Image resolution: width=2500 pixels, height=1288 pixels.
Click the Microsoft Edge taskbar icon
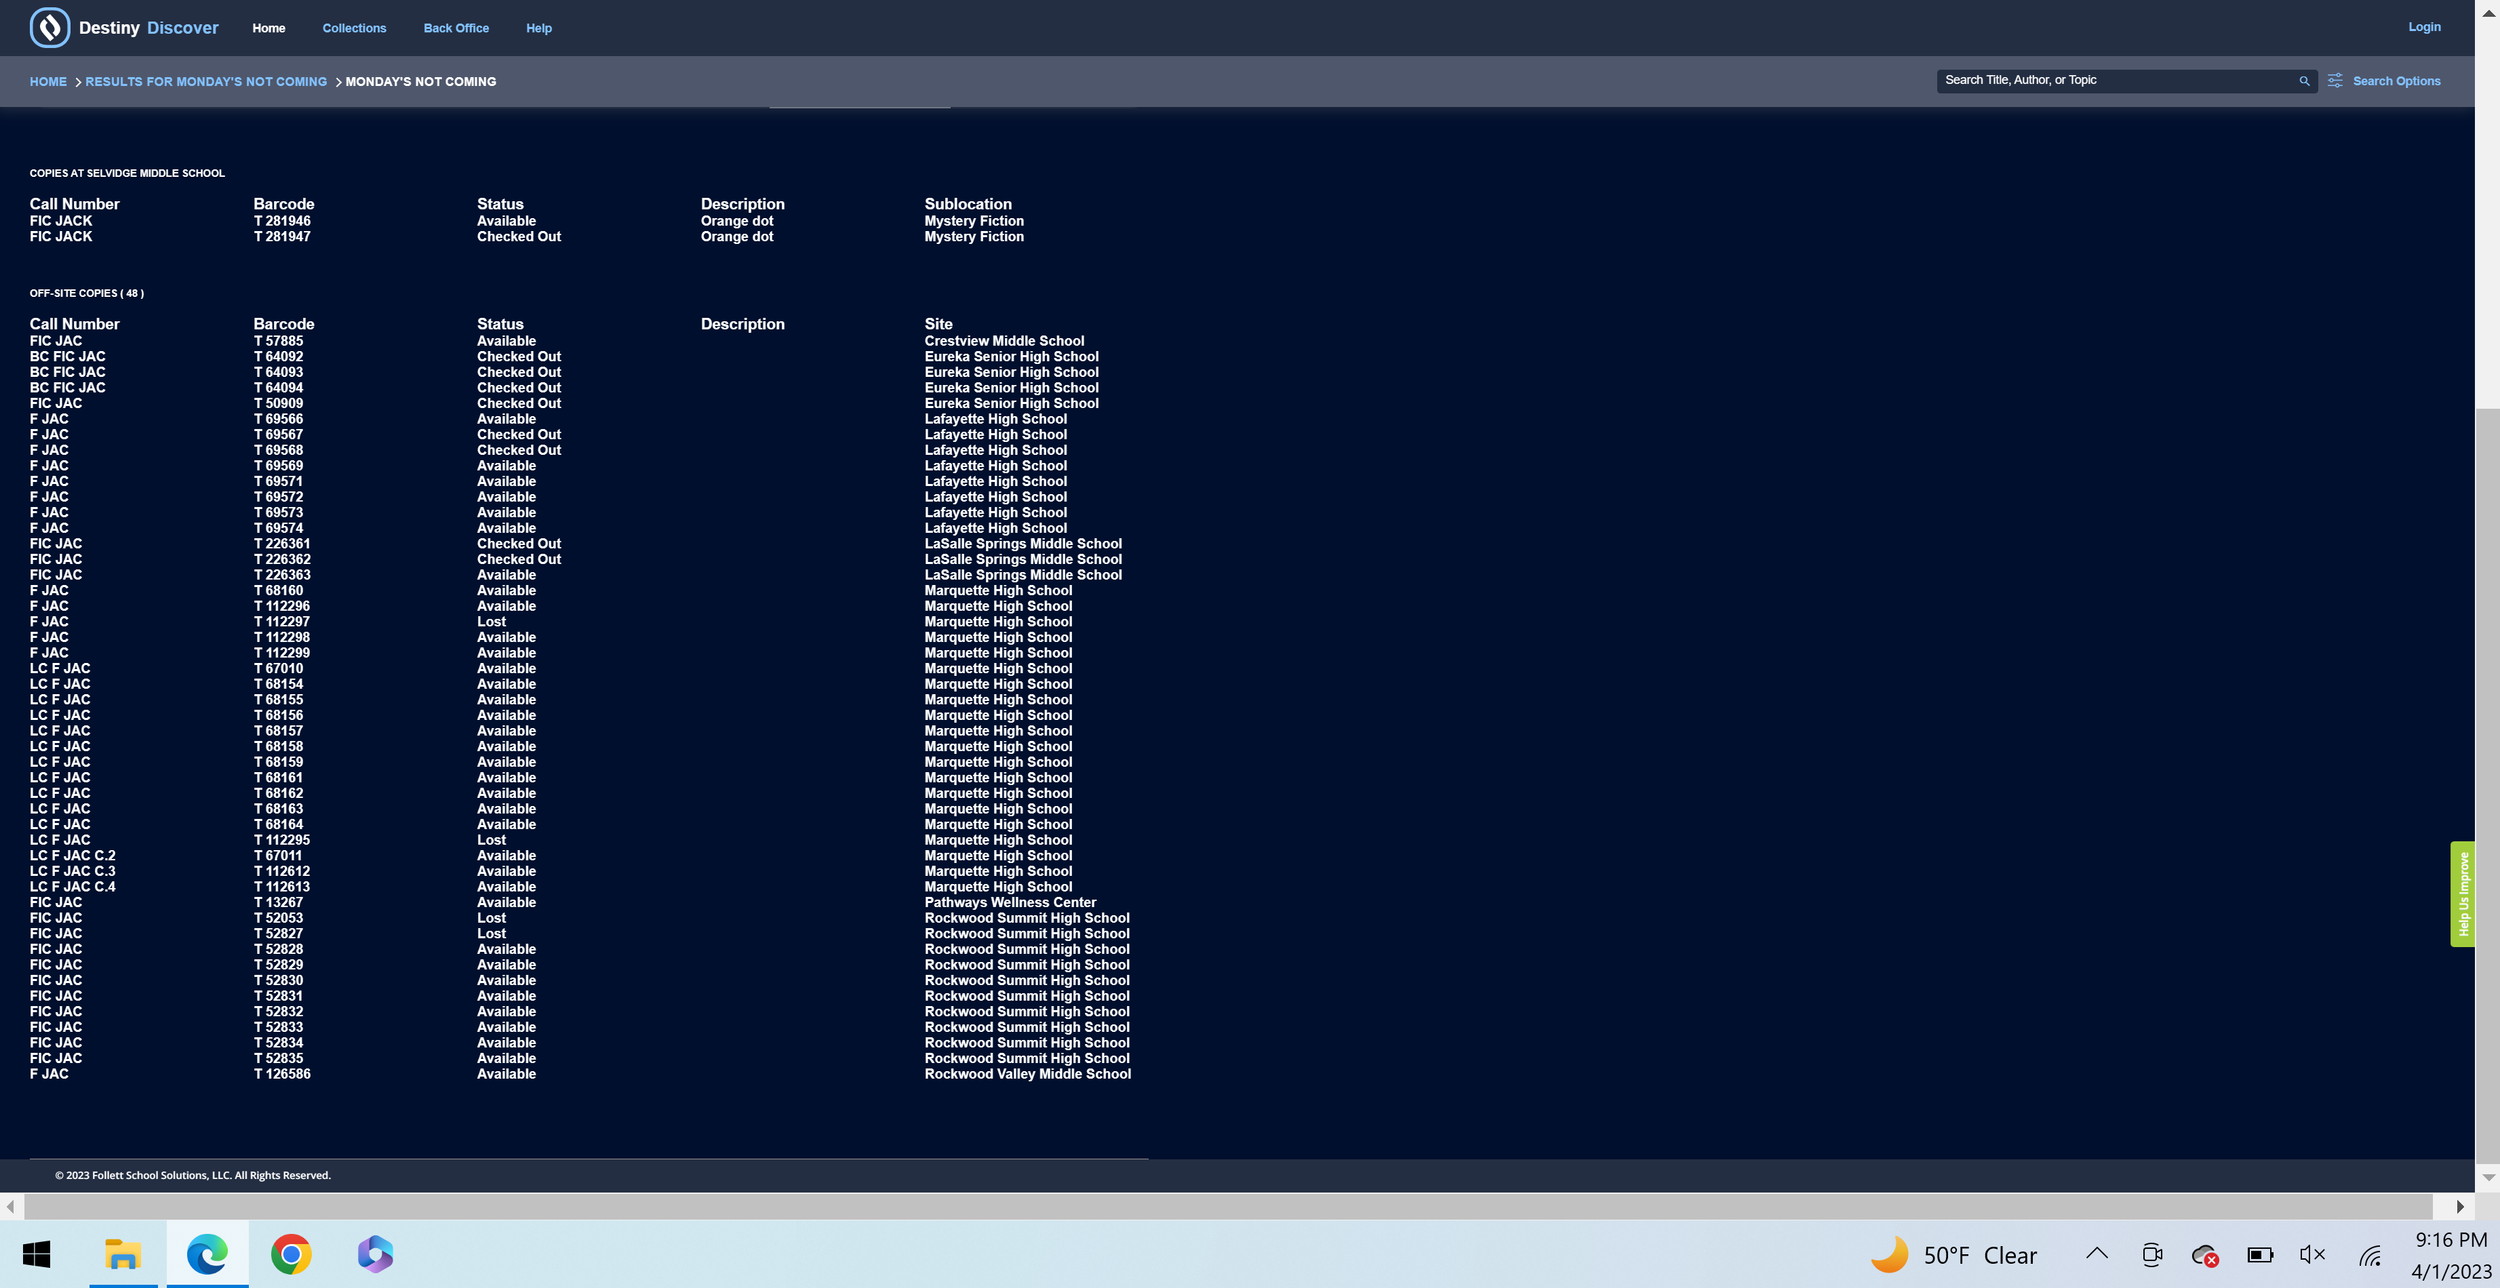207,1254
